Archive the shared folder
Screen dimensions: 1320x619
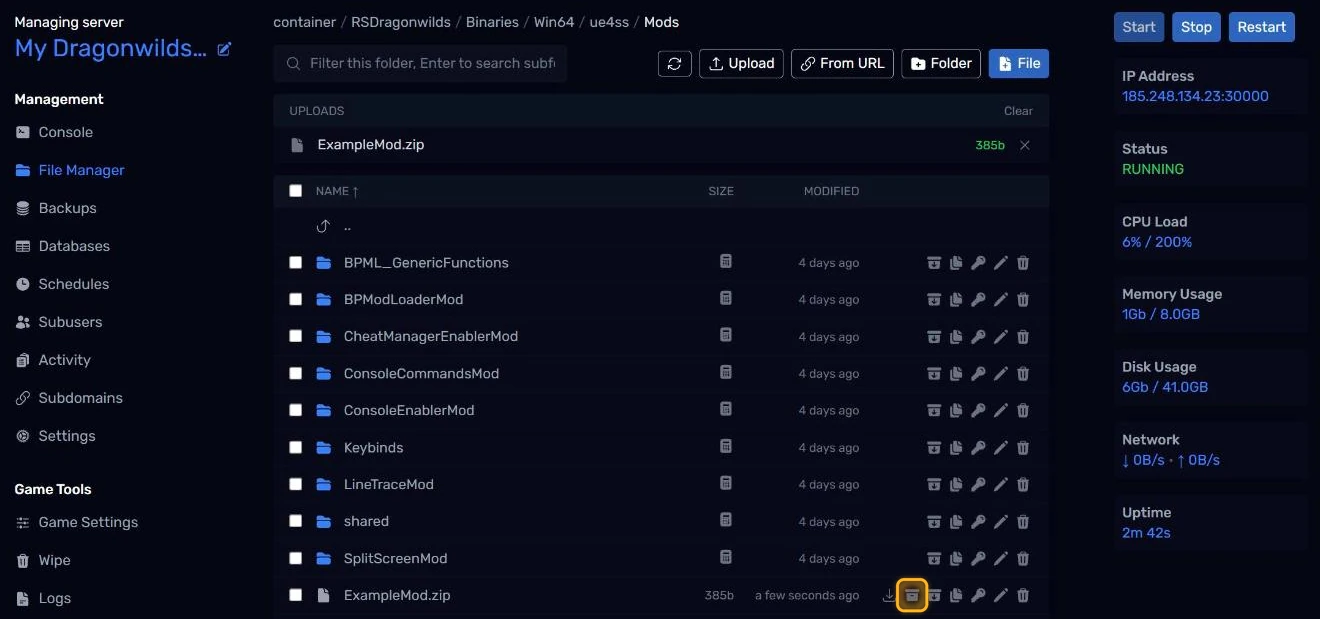coord(934,522)
